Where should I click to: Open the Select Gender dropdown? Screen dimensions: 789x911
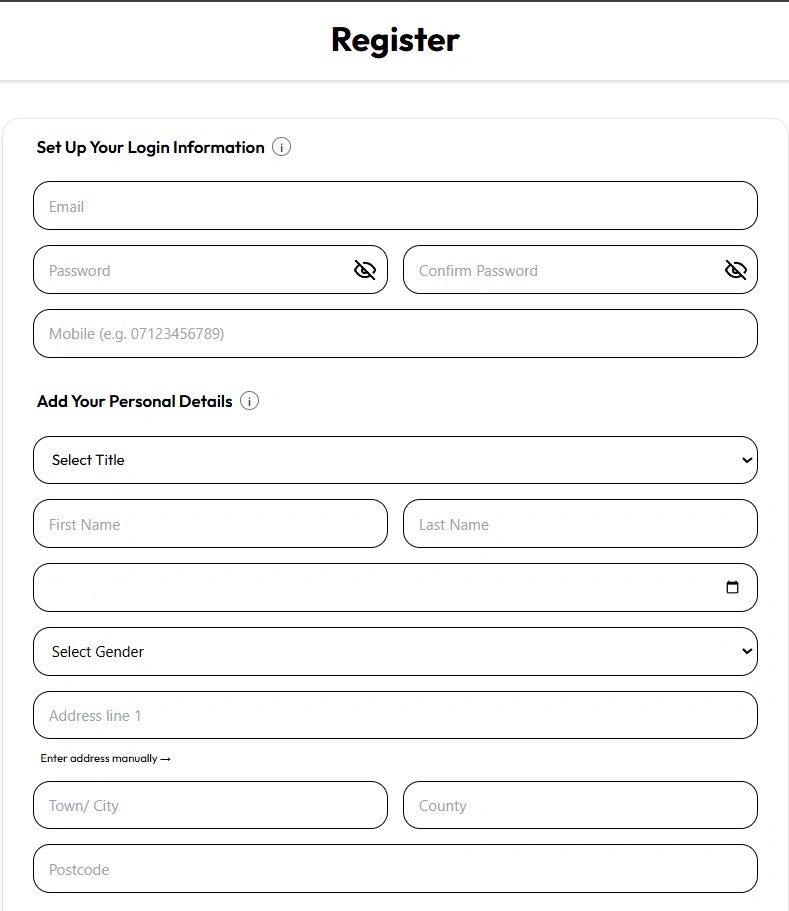pyautogui.click(x=395, y=651)
